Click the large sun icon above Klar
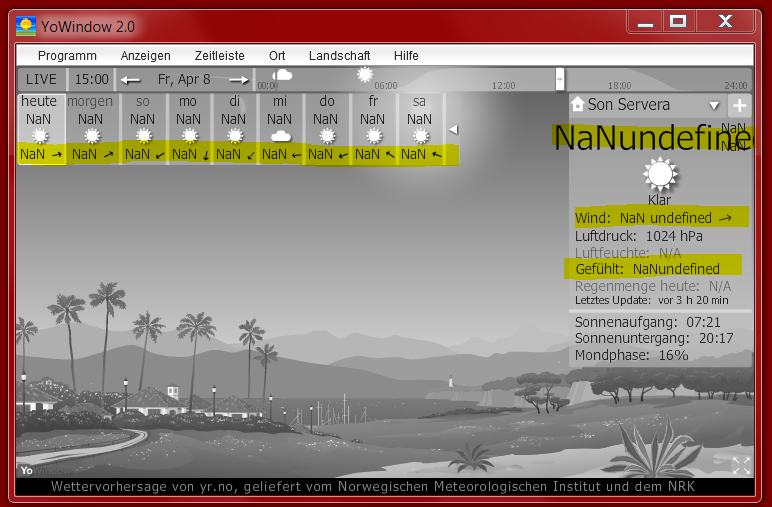 pos(659,174)
